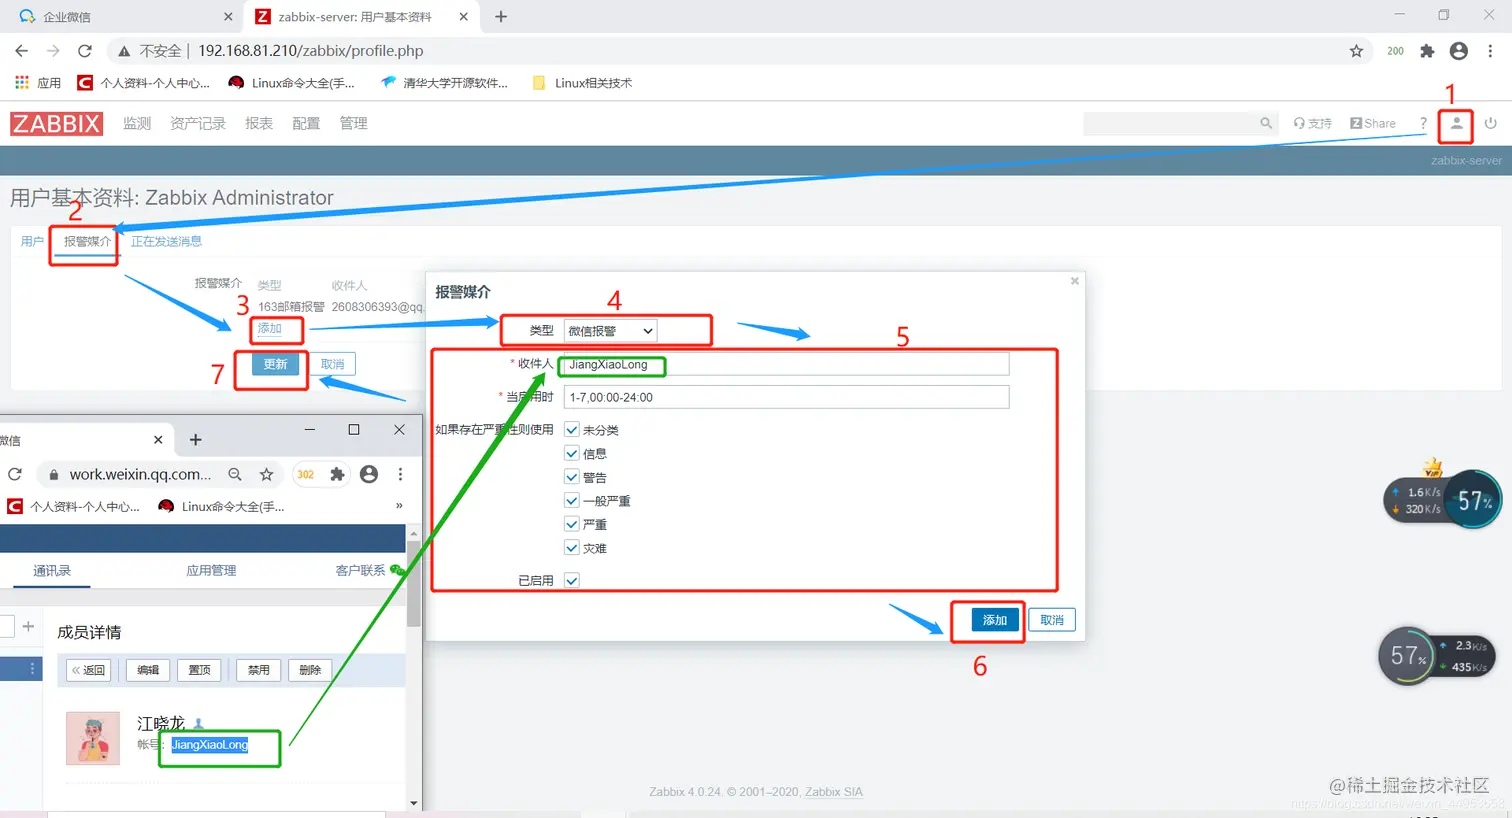Open the 应用 apps grid shortcut
The image size is (1512, 818).
pos(38,83)
